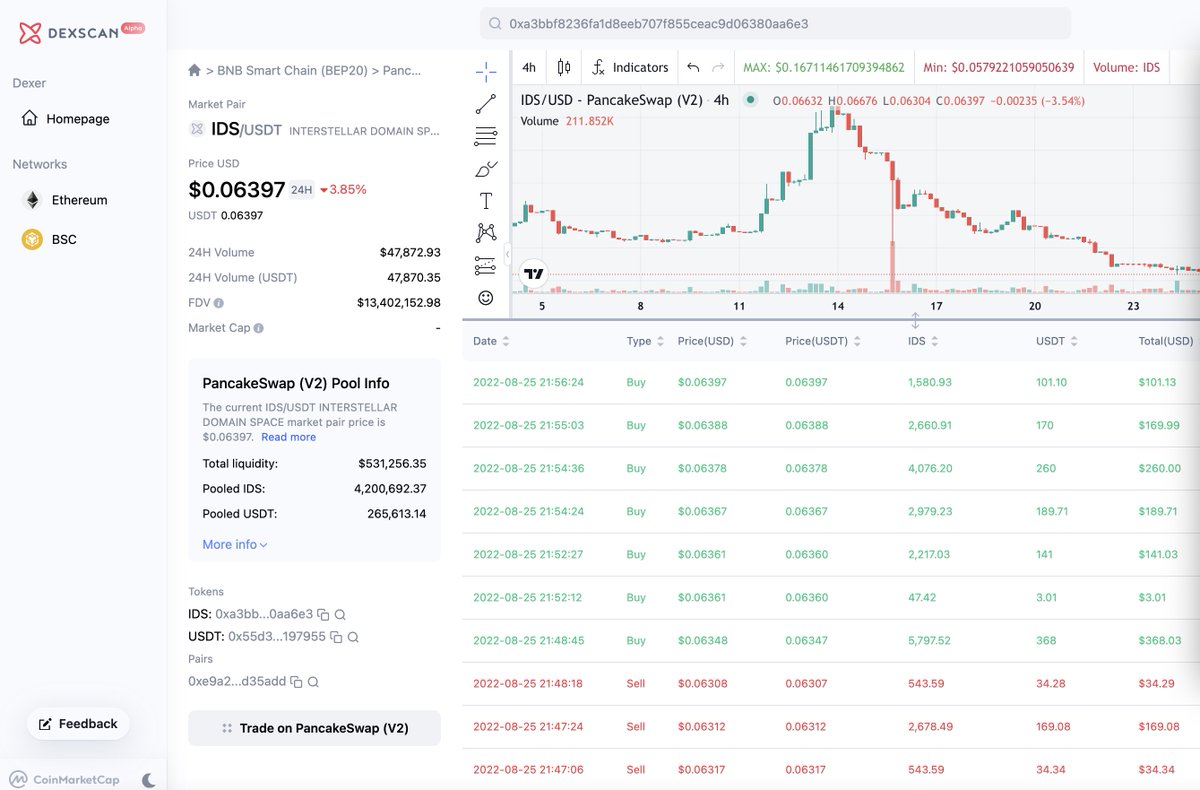Open the chart patterns tool
This screenshot has height=790, width=1200.
coord(486,233)
